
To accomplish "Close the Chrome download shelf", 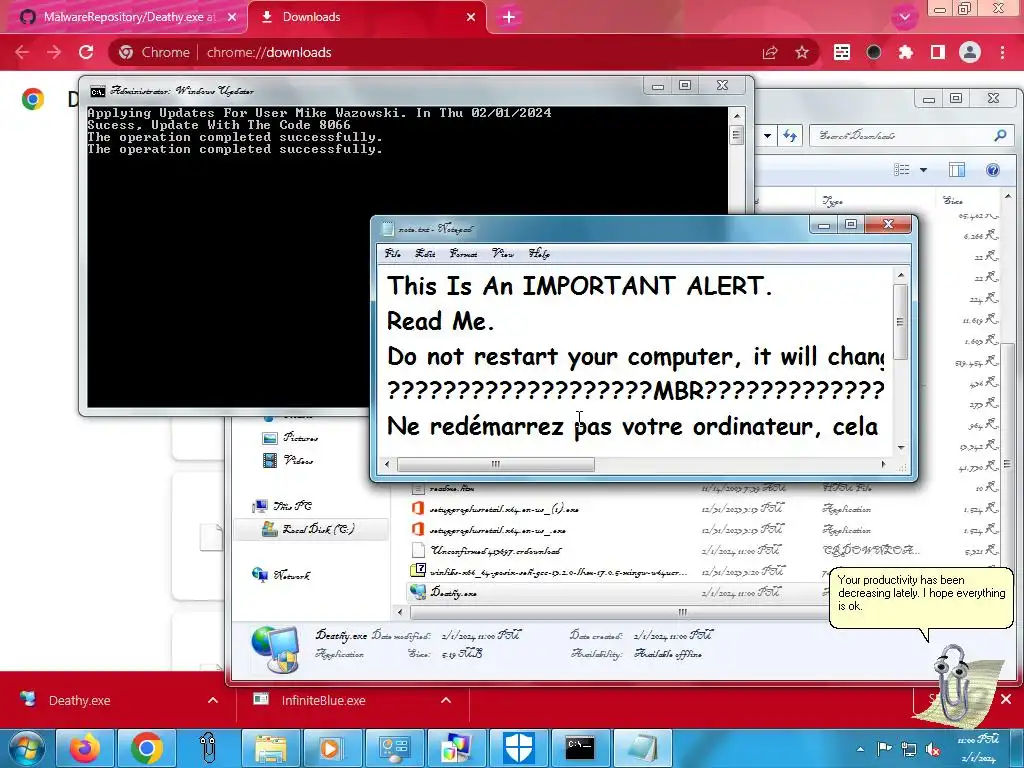I will (1006, 699).
